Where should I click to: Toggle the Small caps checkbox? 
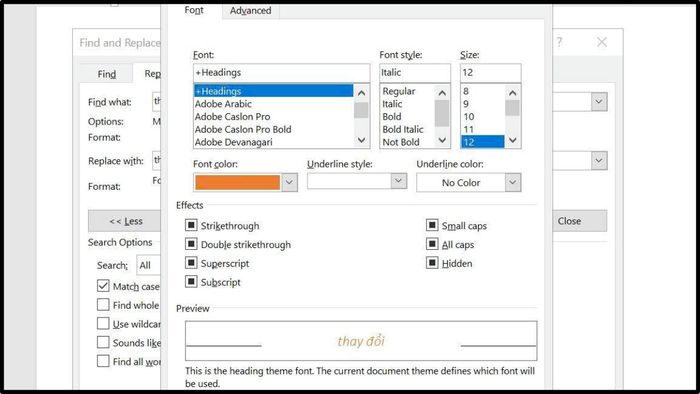point(432,225)
